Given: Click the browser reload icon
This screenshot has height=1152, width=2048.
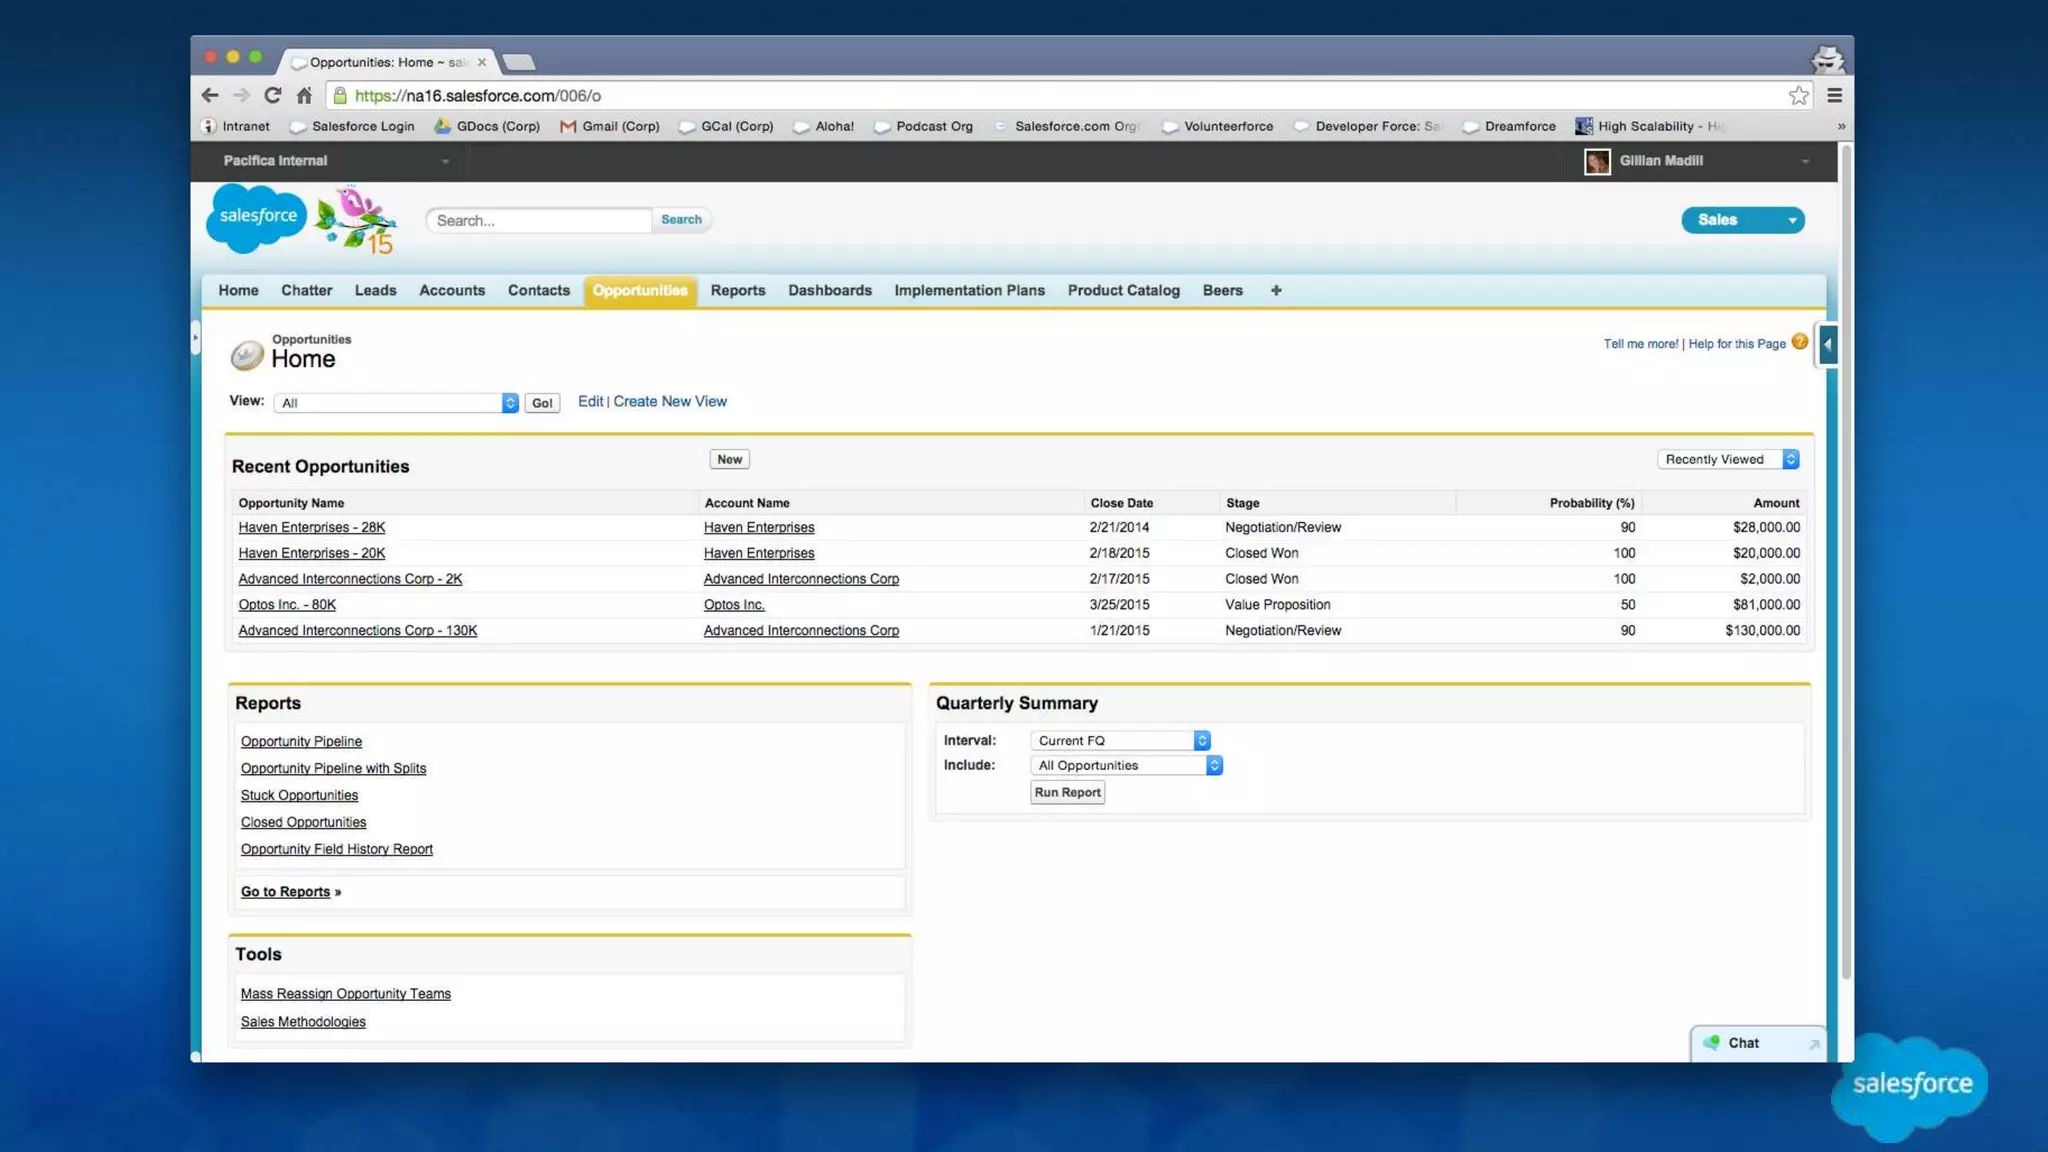Looking at the screenshot, I should tap(272, 95).
